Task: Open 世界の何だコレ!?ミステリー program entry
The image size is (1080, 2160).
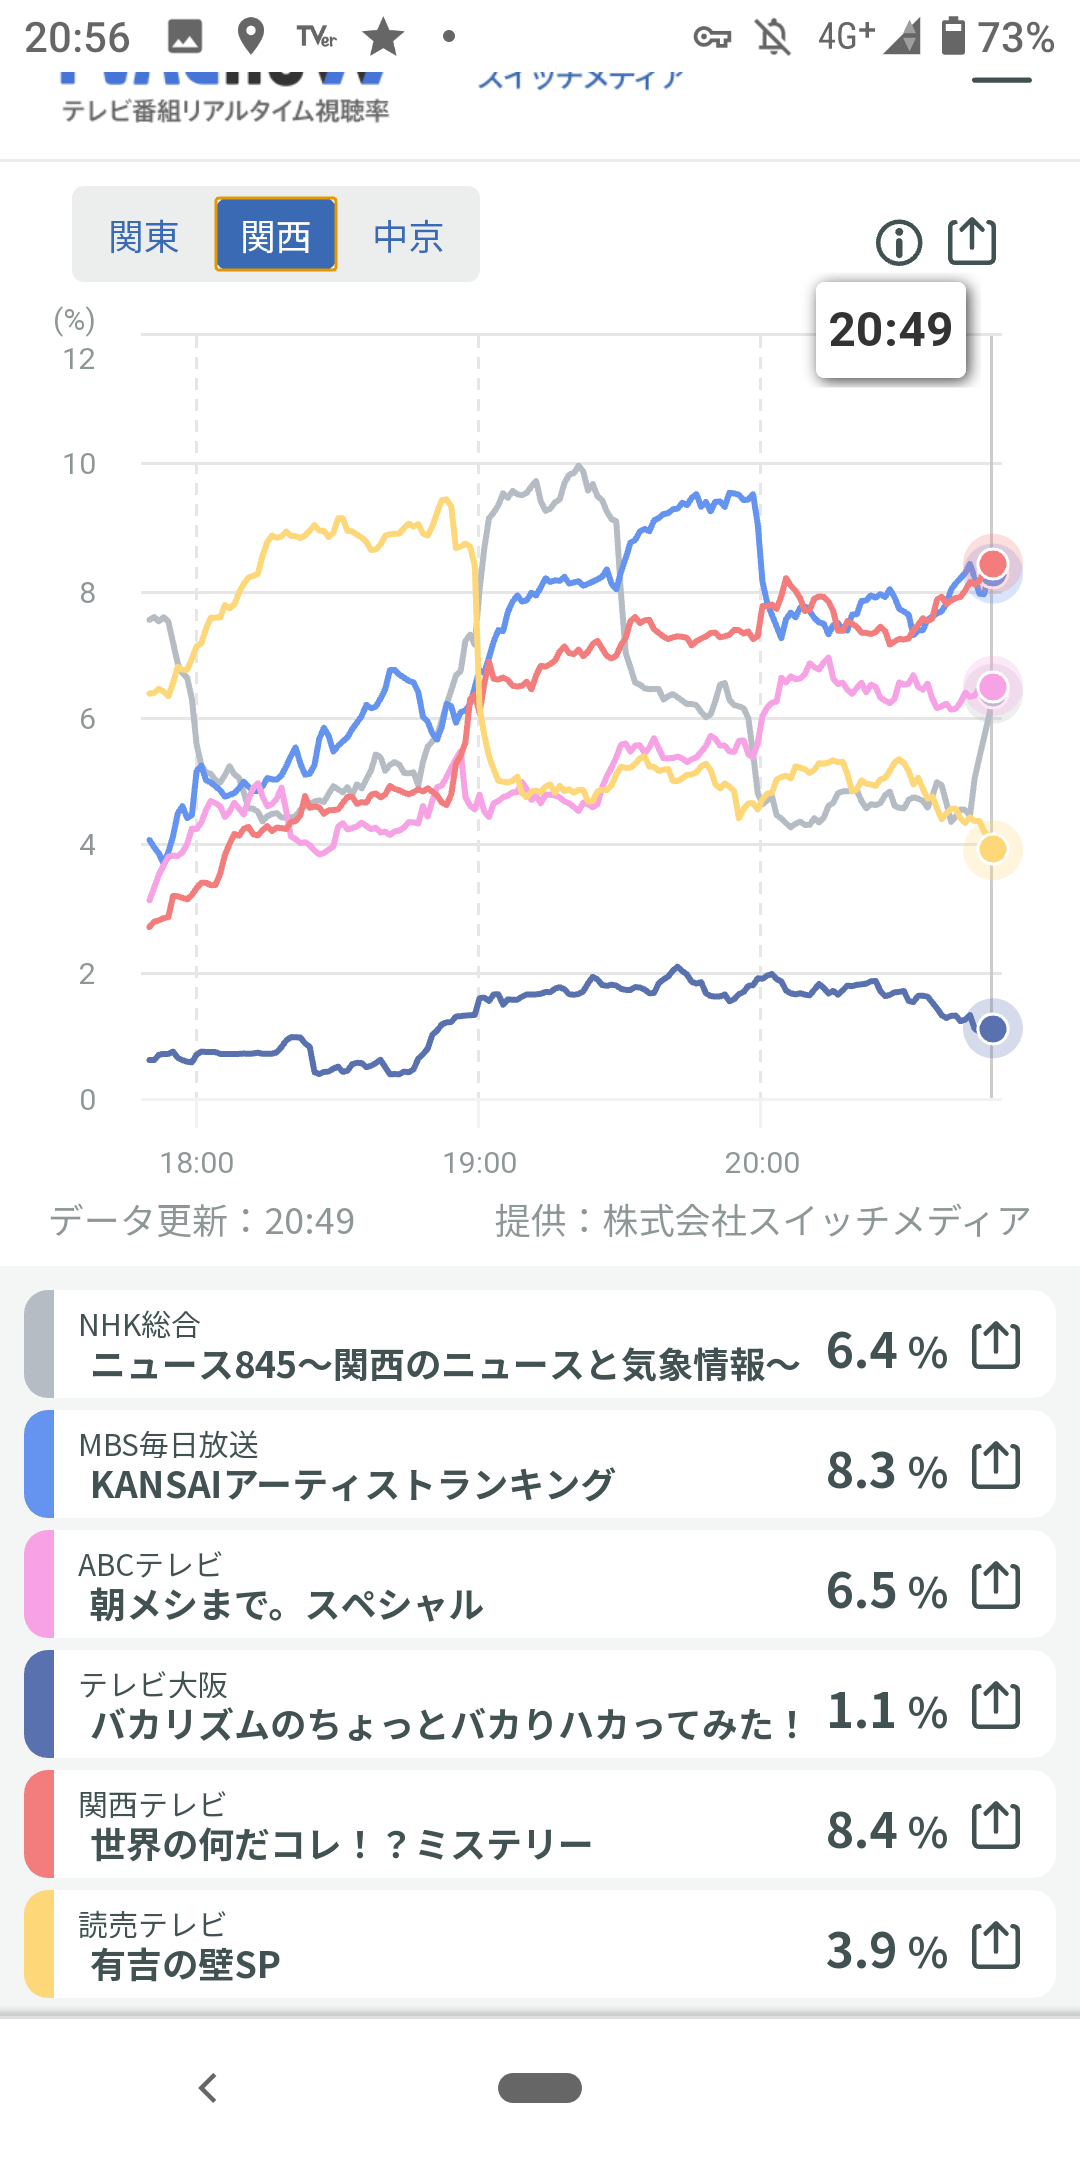Action: (x=341, y=1844)
